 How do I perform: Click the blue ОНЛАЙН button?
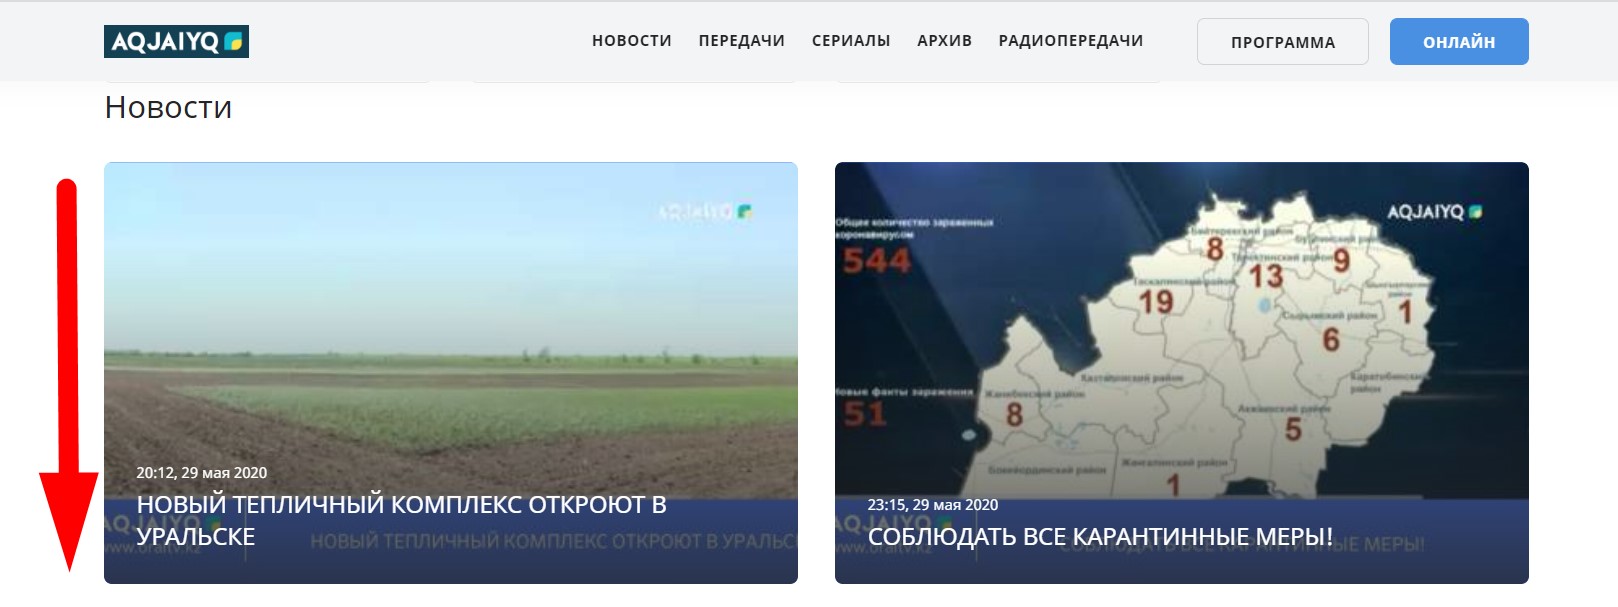click(x=1458, y=42)
